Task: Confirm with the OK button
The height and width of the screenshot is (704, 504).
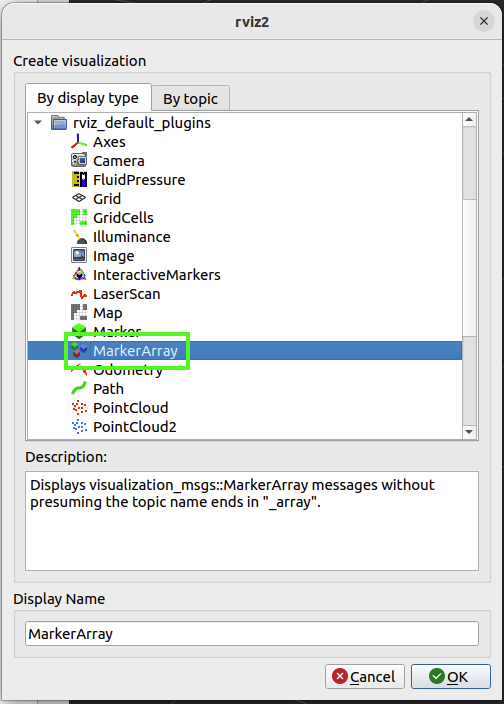Action: [451, 676]
